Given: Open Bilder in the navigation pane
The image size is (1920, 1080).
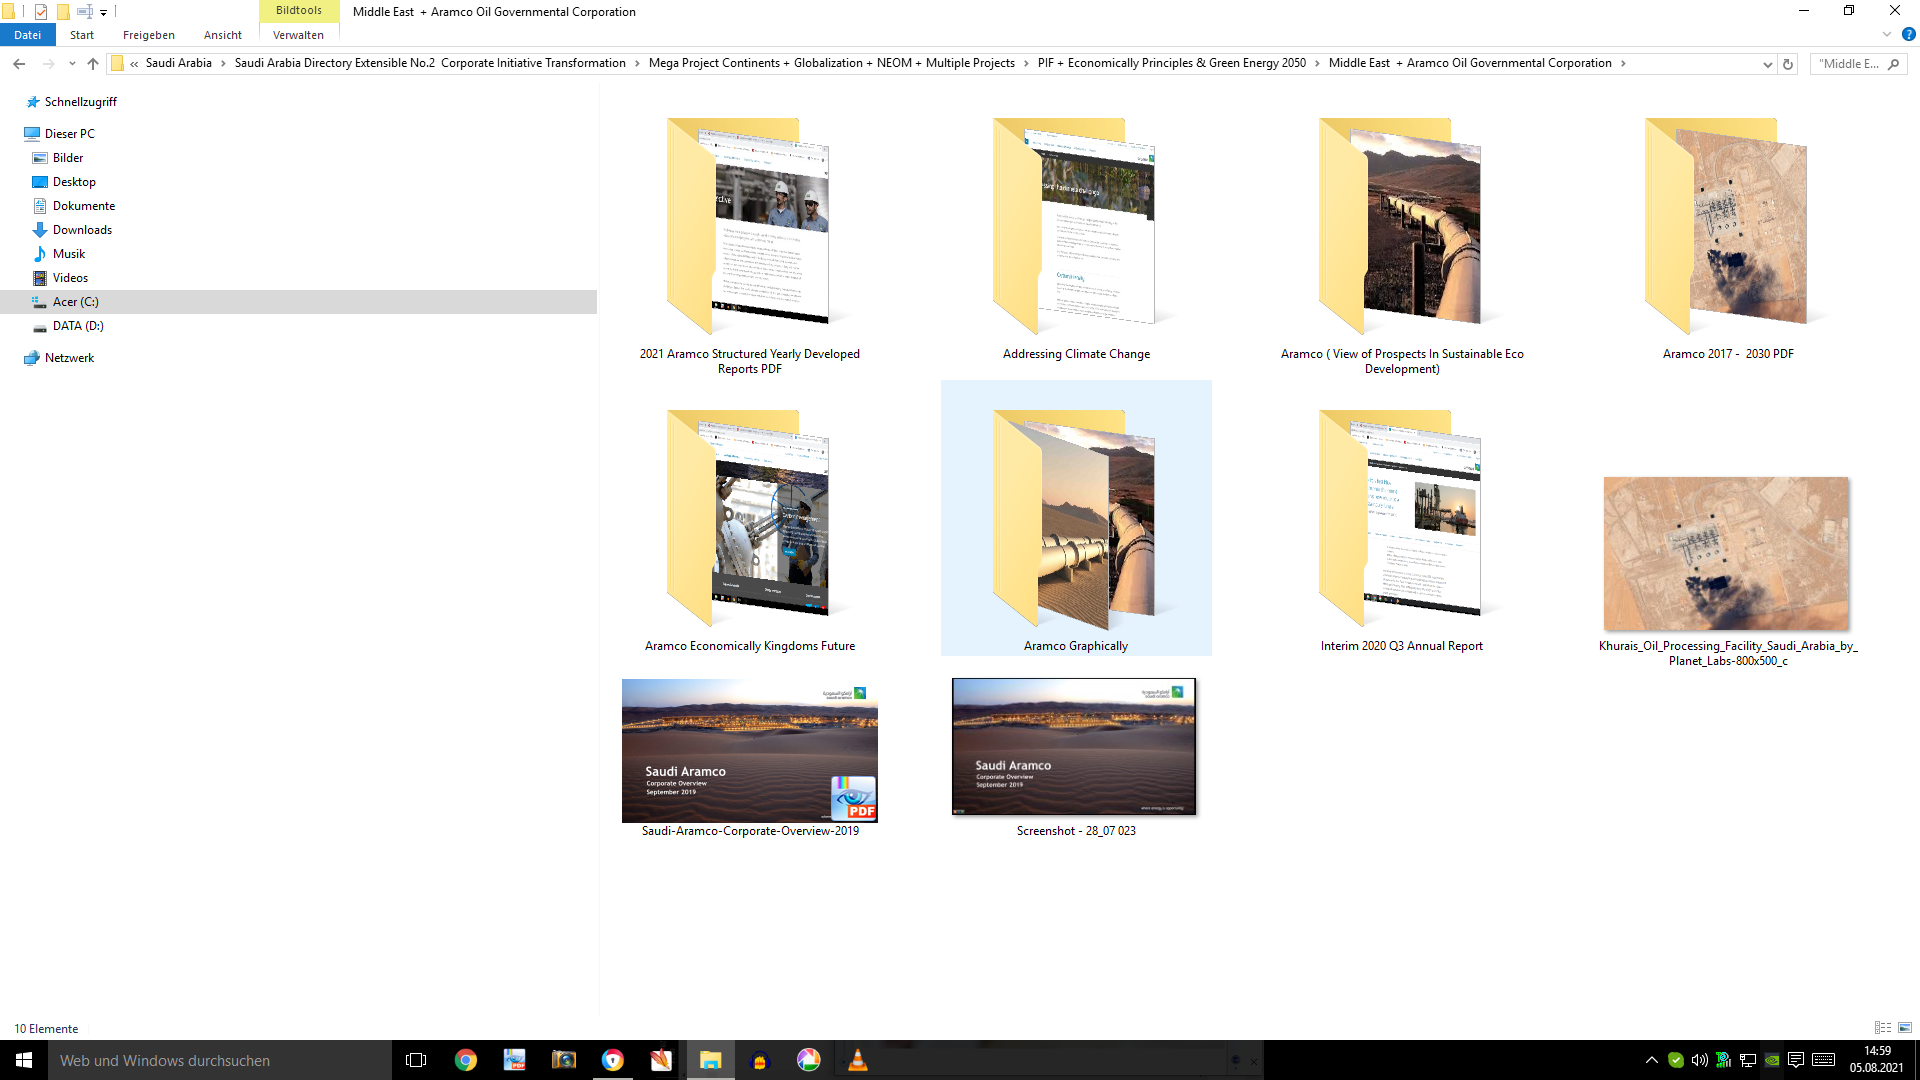Looking at the screenshot, I should point(68,158).
